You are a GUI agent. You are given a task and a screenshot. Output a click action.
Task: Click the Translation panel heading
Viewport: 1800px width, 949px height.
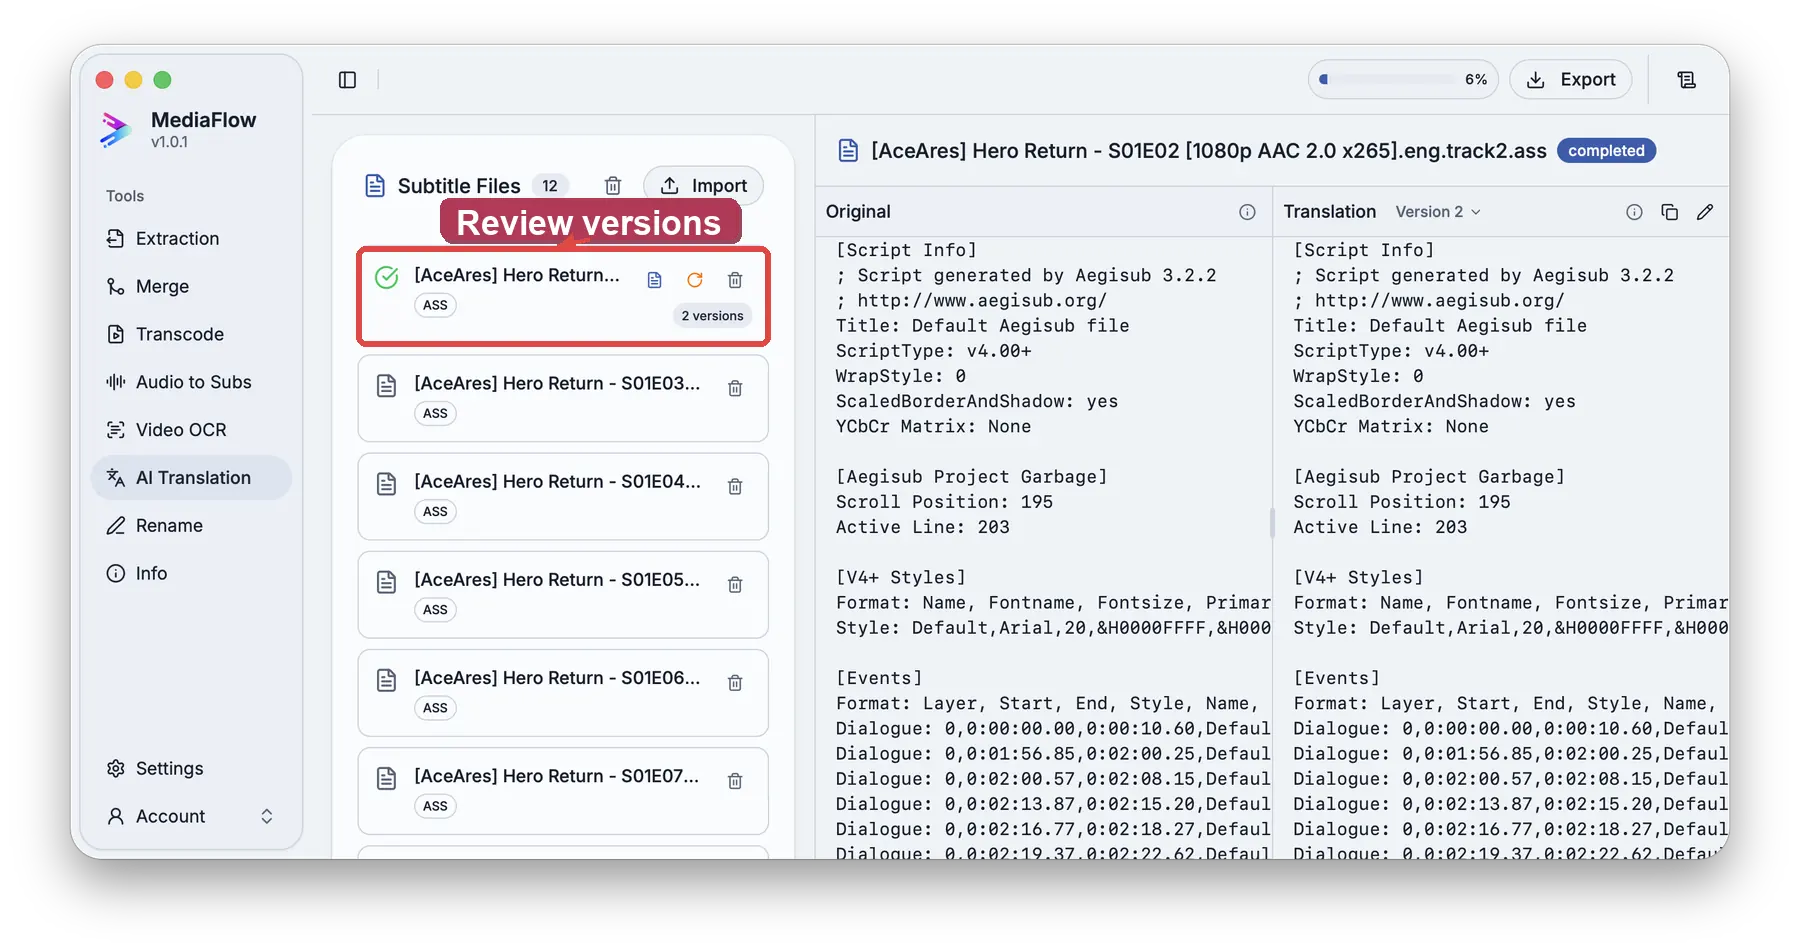[1330, 212]
